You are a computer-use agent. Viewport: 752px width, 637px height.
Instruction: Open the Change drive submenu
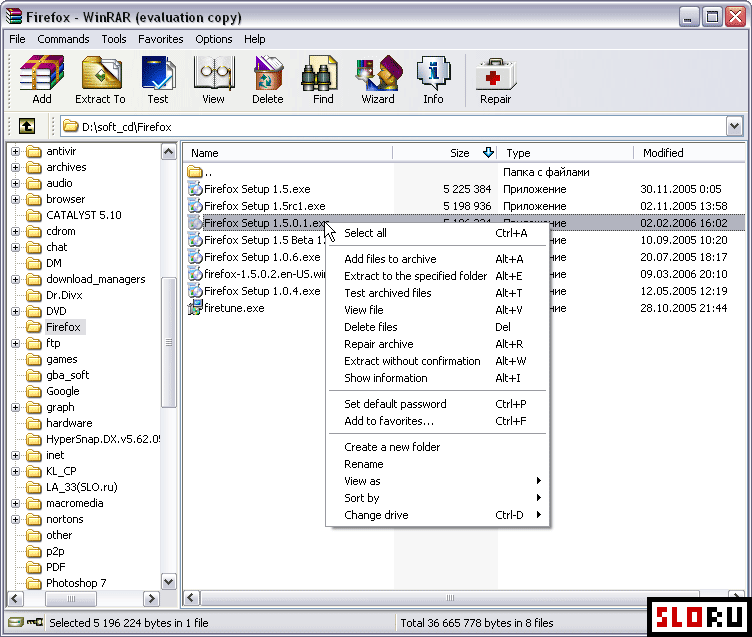tap(437, 515)
